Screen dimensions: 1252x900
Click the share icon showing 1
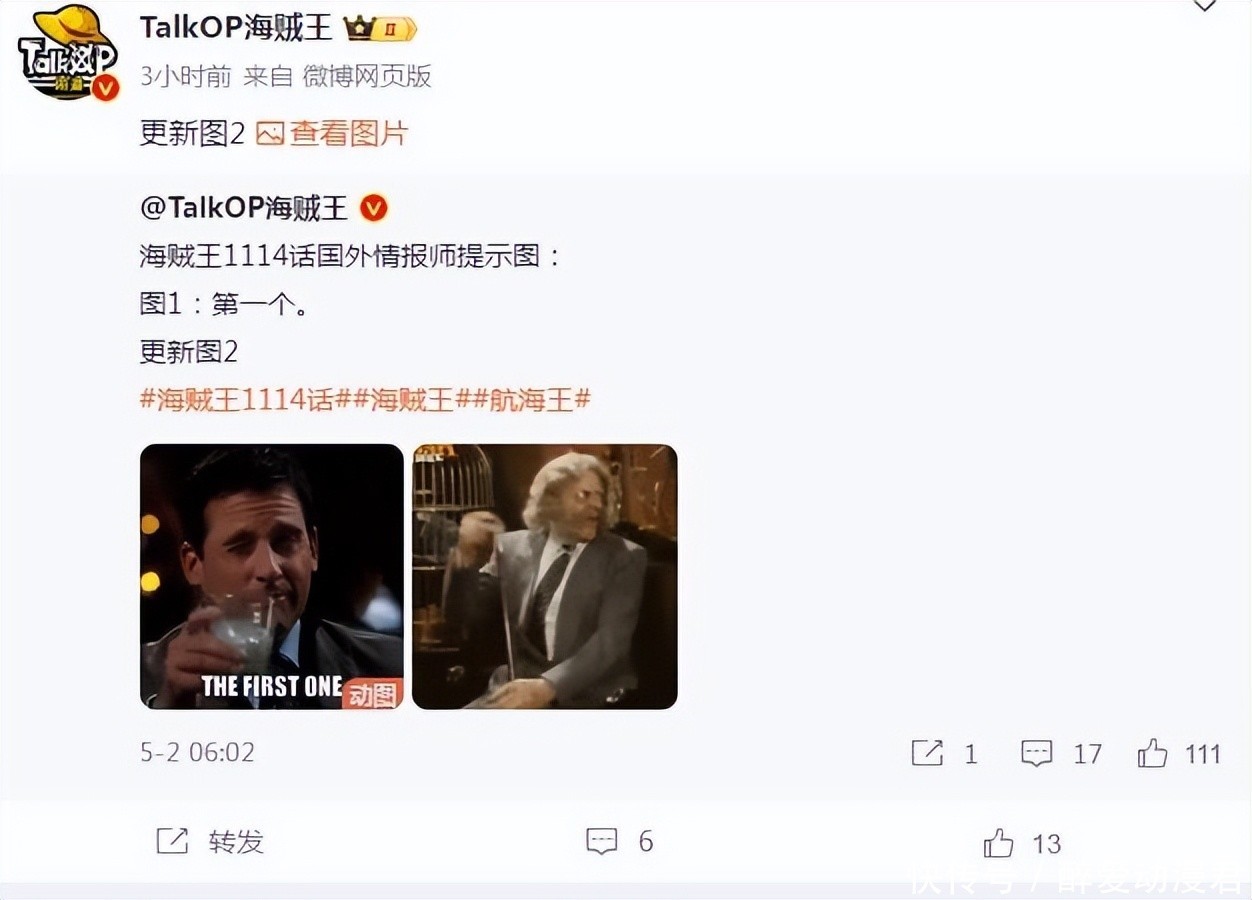[927, 753]
